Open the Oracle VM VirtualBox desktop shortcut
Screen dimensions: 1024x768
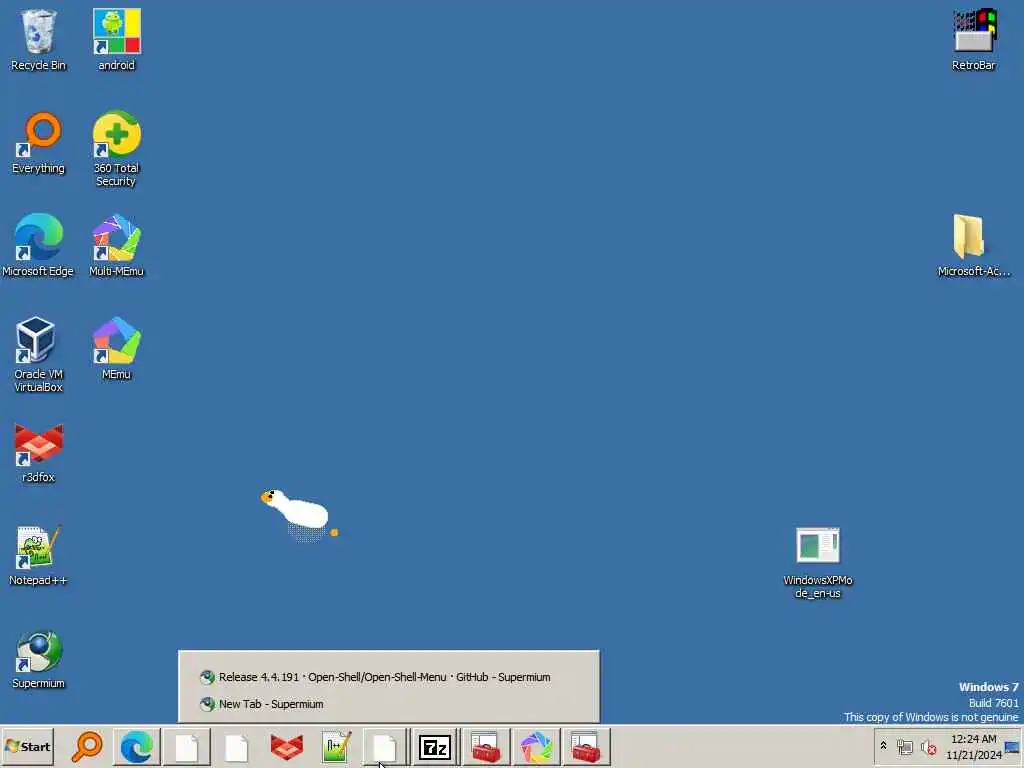(x=38, y=355)
